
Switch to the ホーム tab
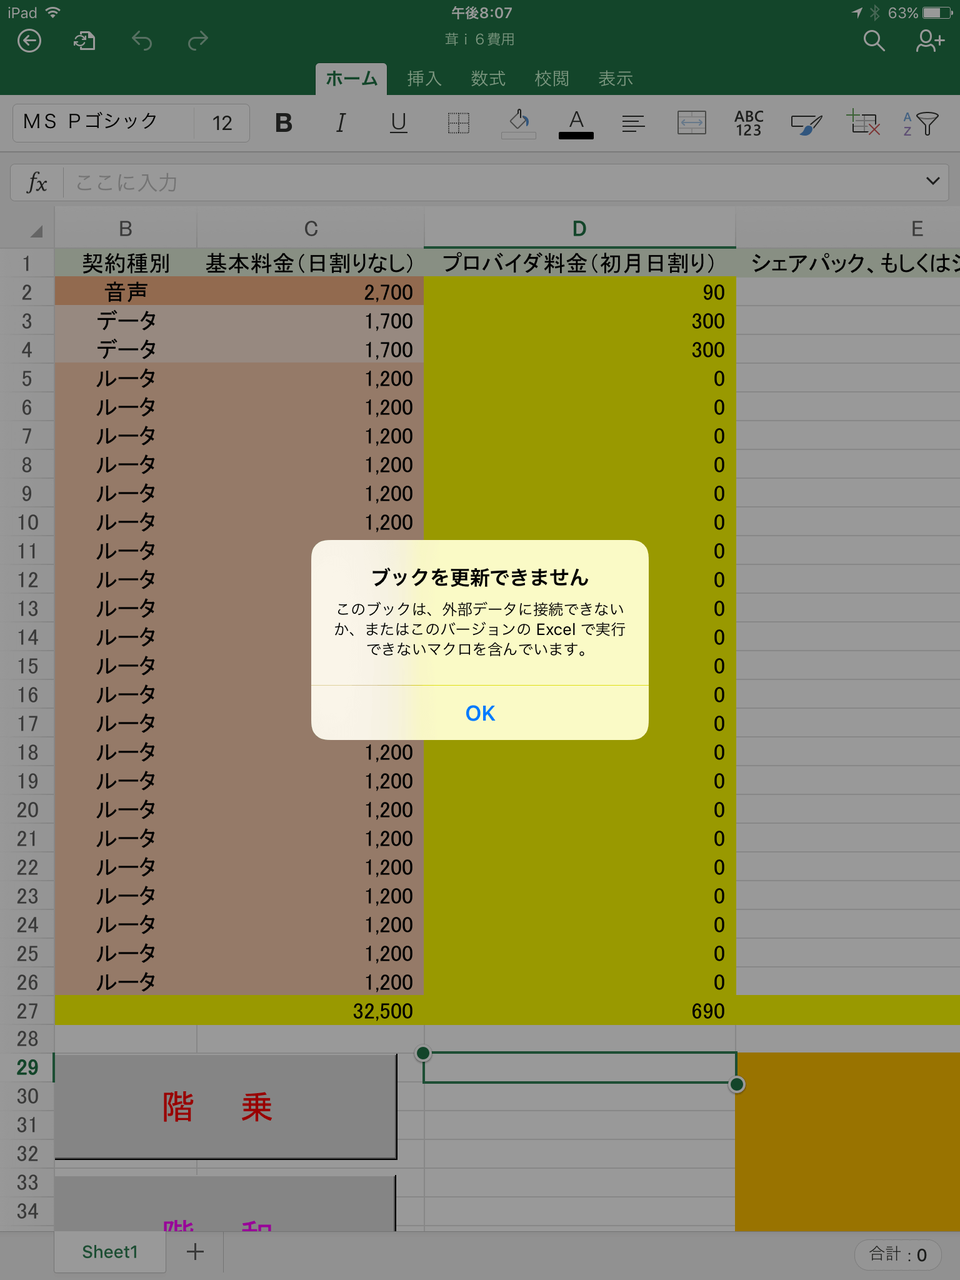point(352,79)
